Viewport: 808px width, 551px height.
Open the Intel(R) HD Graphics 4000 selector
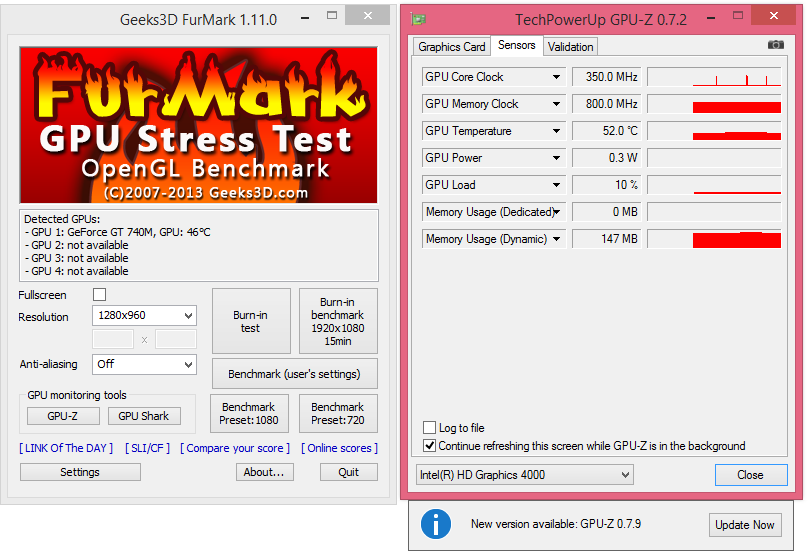point(525,475)
